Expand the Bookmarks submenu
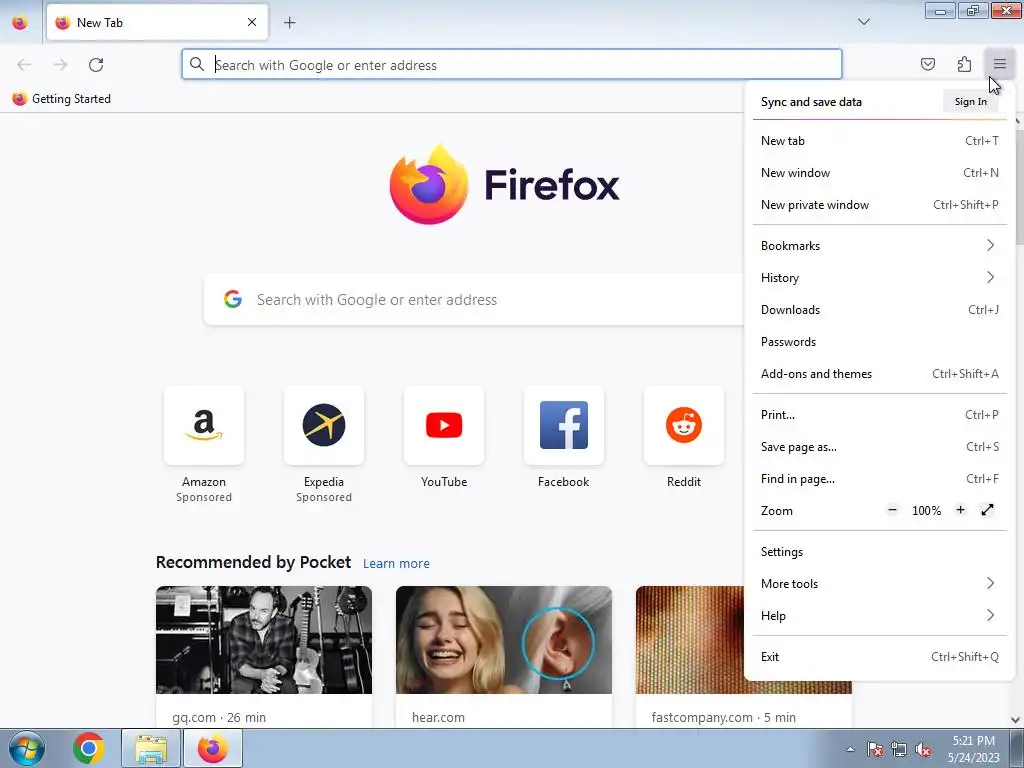1024x768 pixels. [879, 246]
